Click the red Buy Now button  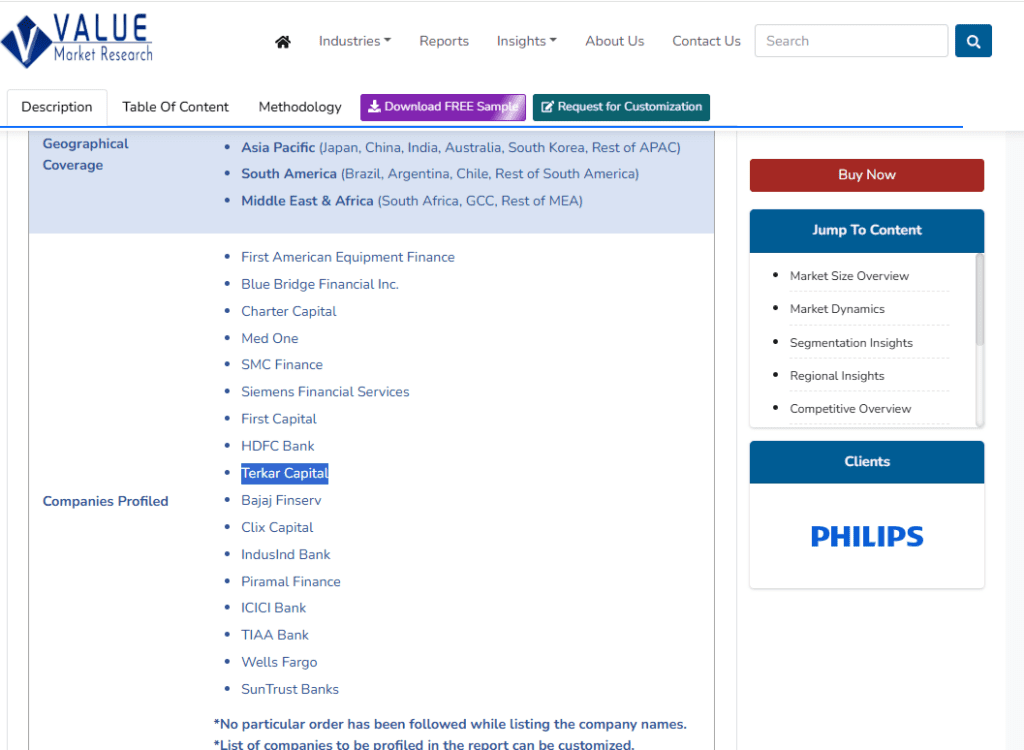pyautogui.click(x=866, y=175)
